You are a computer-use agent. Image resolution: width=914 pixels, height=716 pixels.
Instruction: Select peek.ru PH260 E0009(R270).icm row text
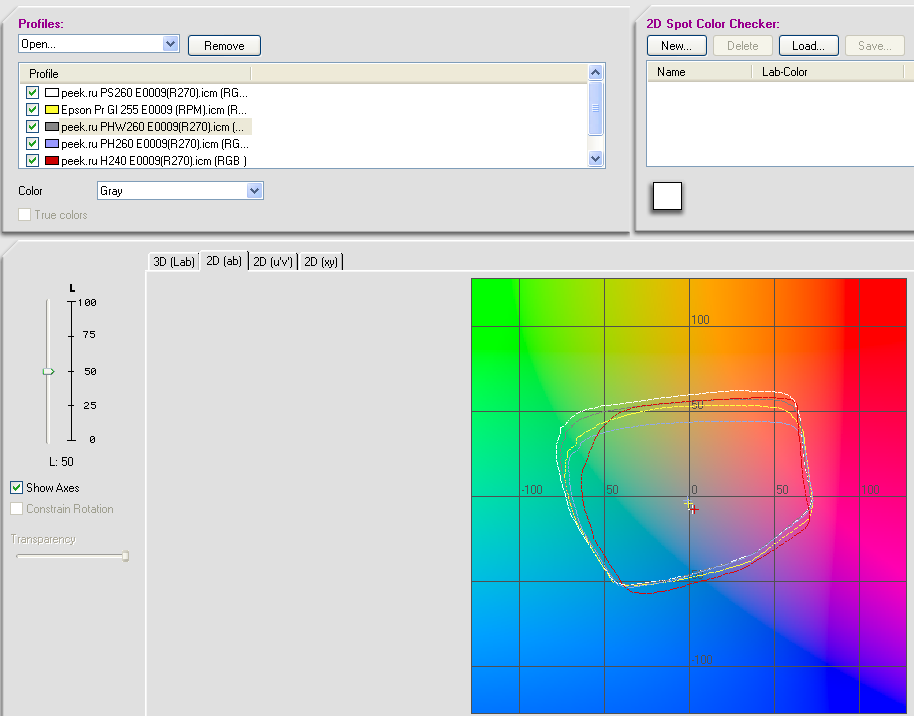click(155, 143)
